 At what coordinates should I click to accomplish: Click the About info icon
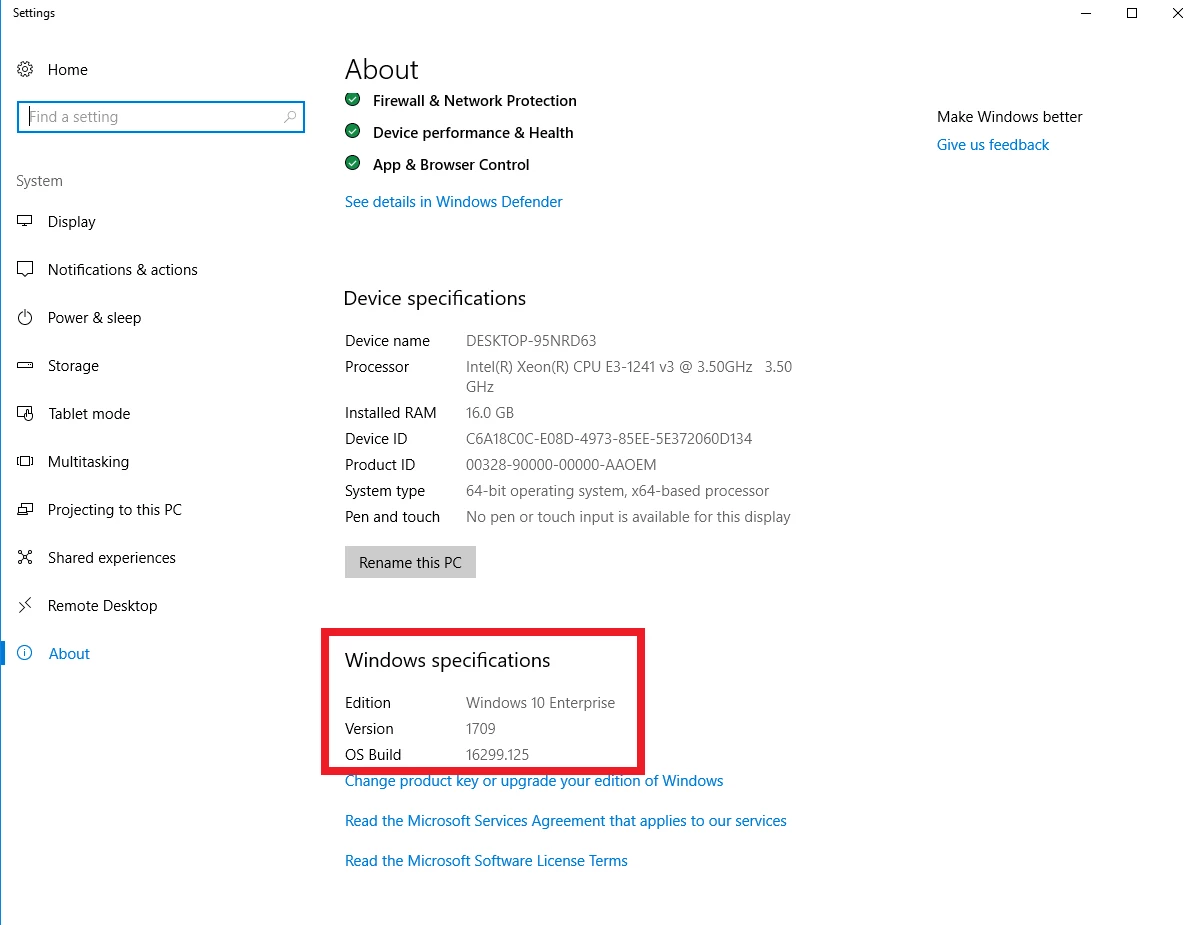(25, 653)
